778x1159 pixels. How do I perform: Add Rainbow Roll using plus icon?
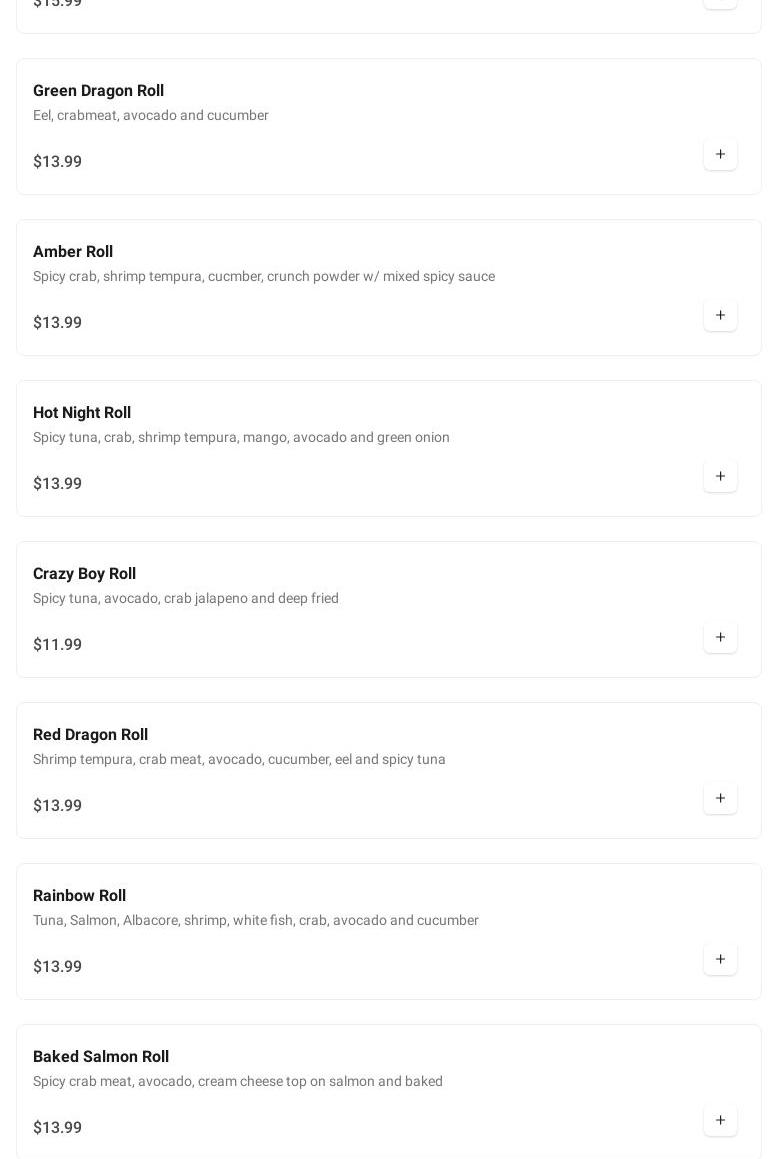point(720,960)
